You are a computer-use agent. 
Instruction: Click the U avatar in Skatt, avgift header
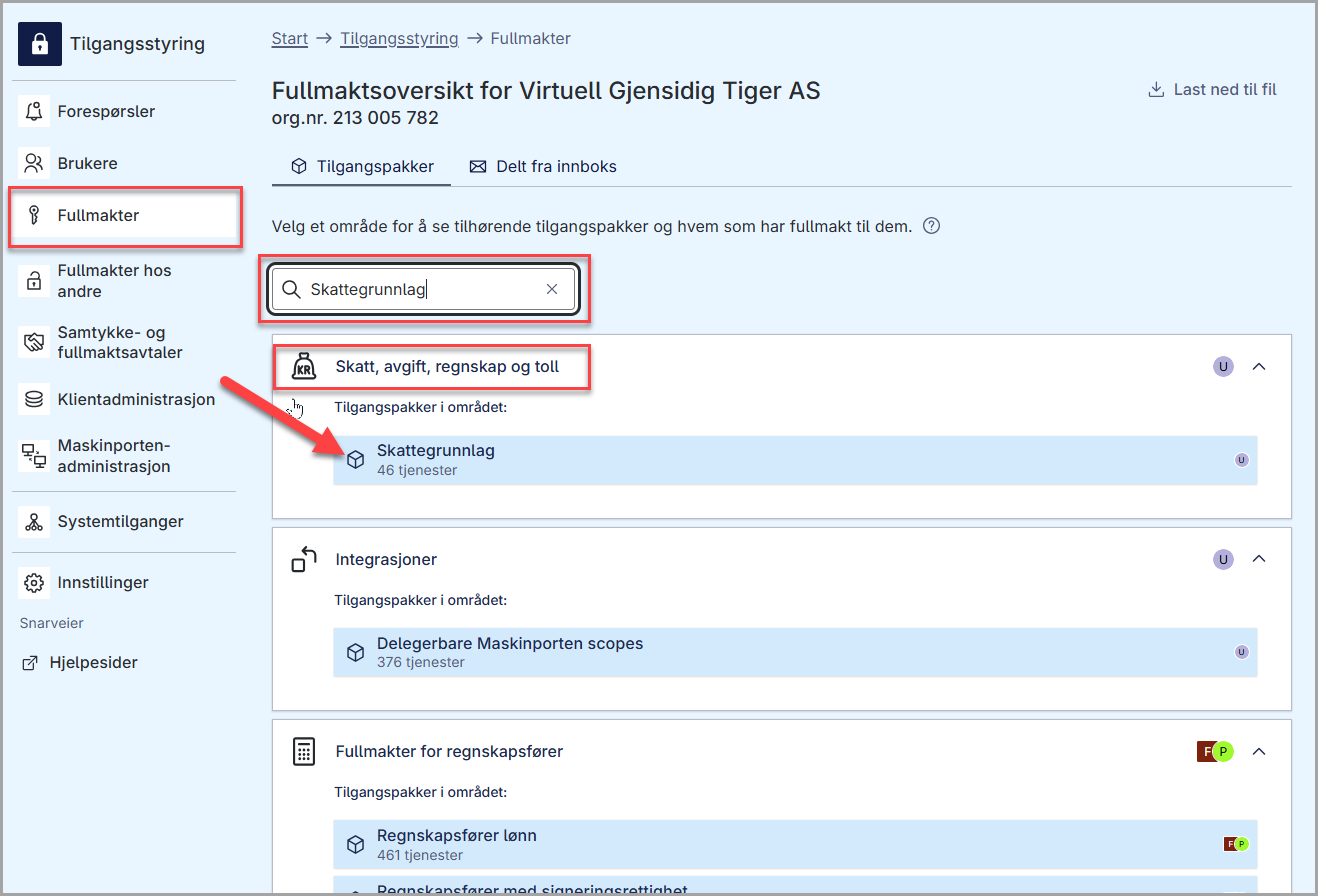[1223, 366]
